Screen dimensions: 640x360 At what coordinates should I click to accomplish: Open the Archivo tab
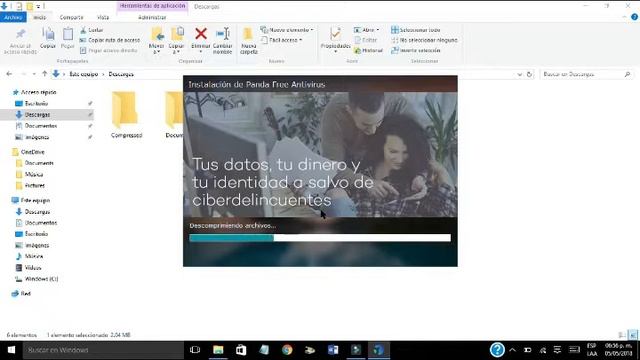(13, 17)
